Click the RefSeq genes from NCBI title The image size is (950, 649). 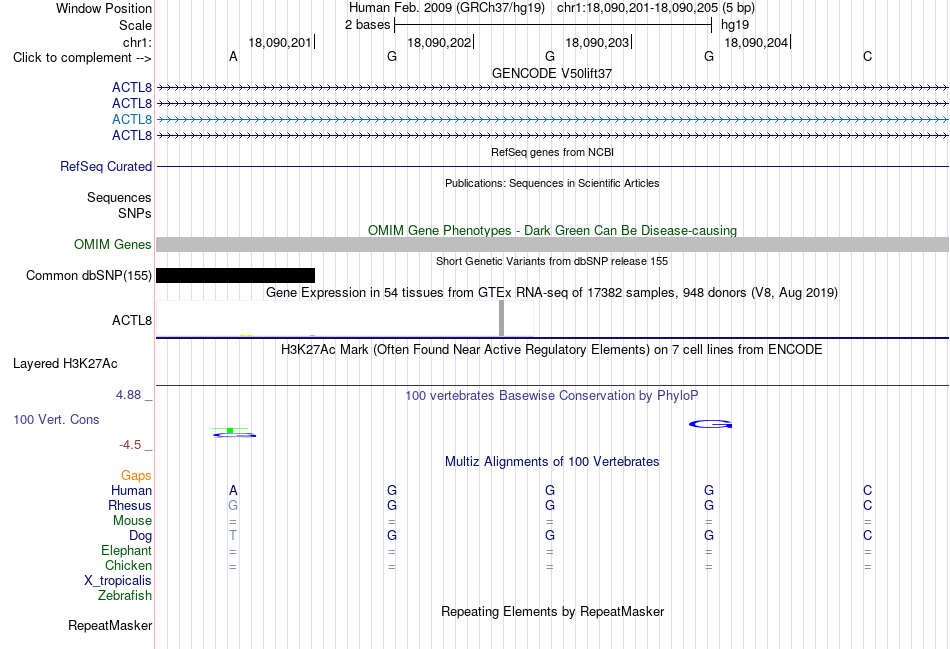tap(552, 152)
